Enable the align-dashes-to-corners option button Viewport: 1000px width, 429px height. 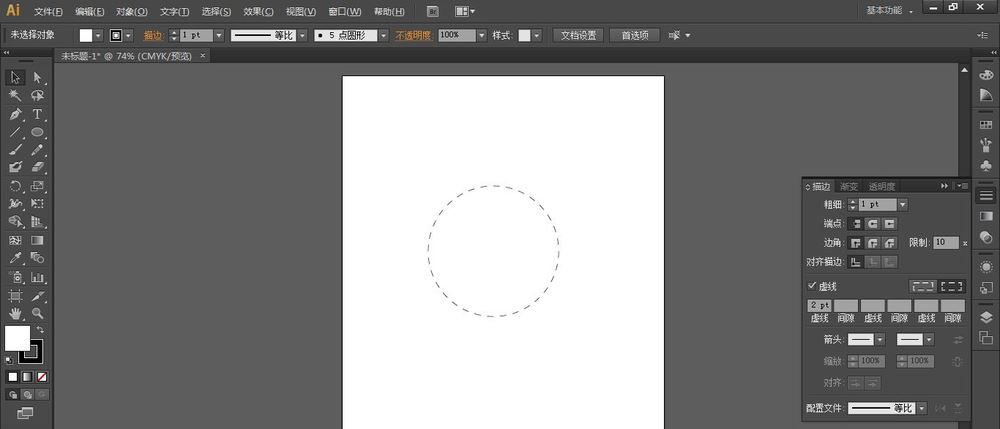[951, 286]
